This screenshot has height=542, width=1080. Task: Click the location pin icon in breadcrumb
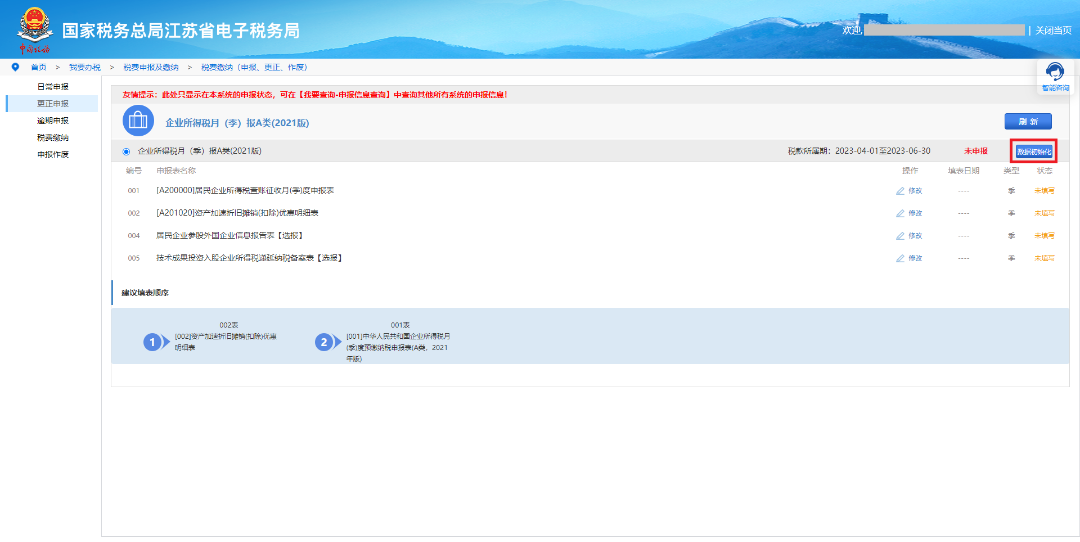15,67
